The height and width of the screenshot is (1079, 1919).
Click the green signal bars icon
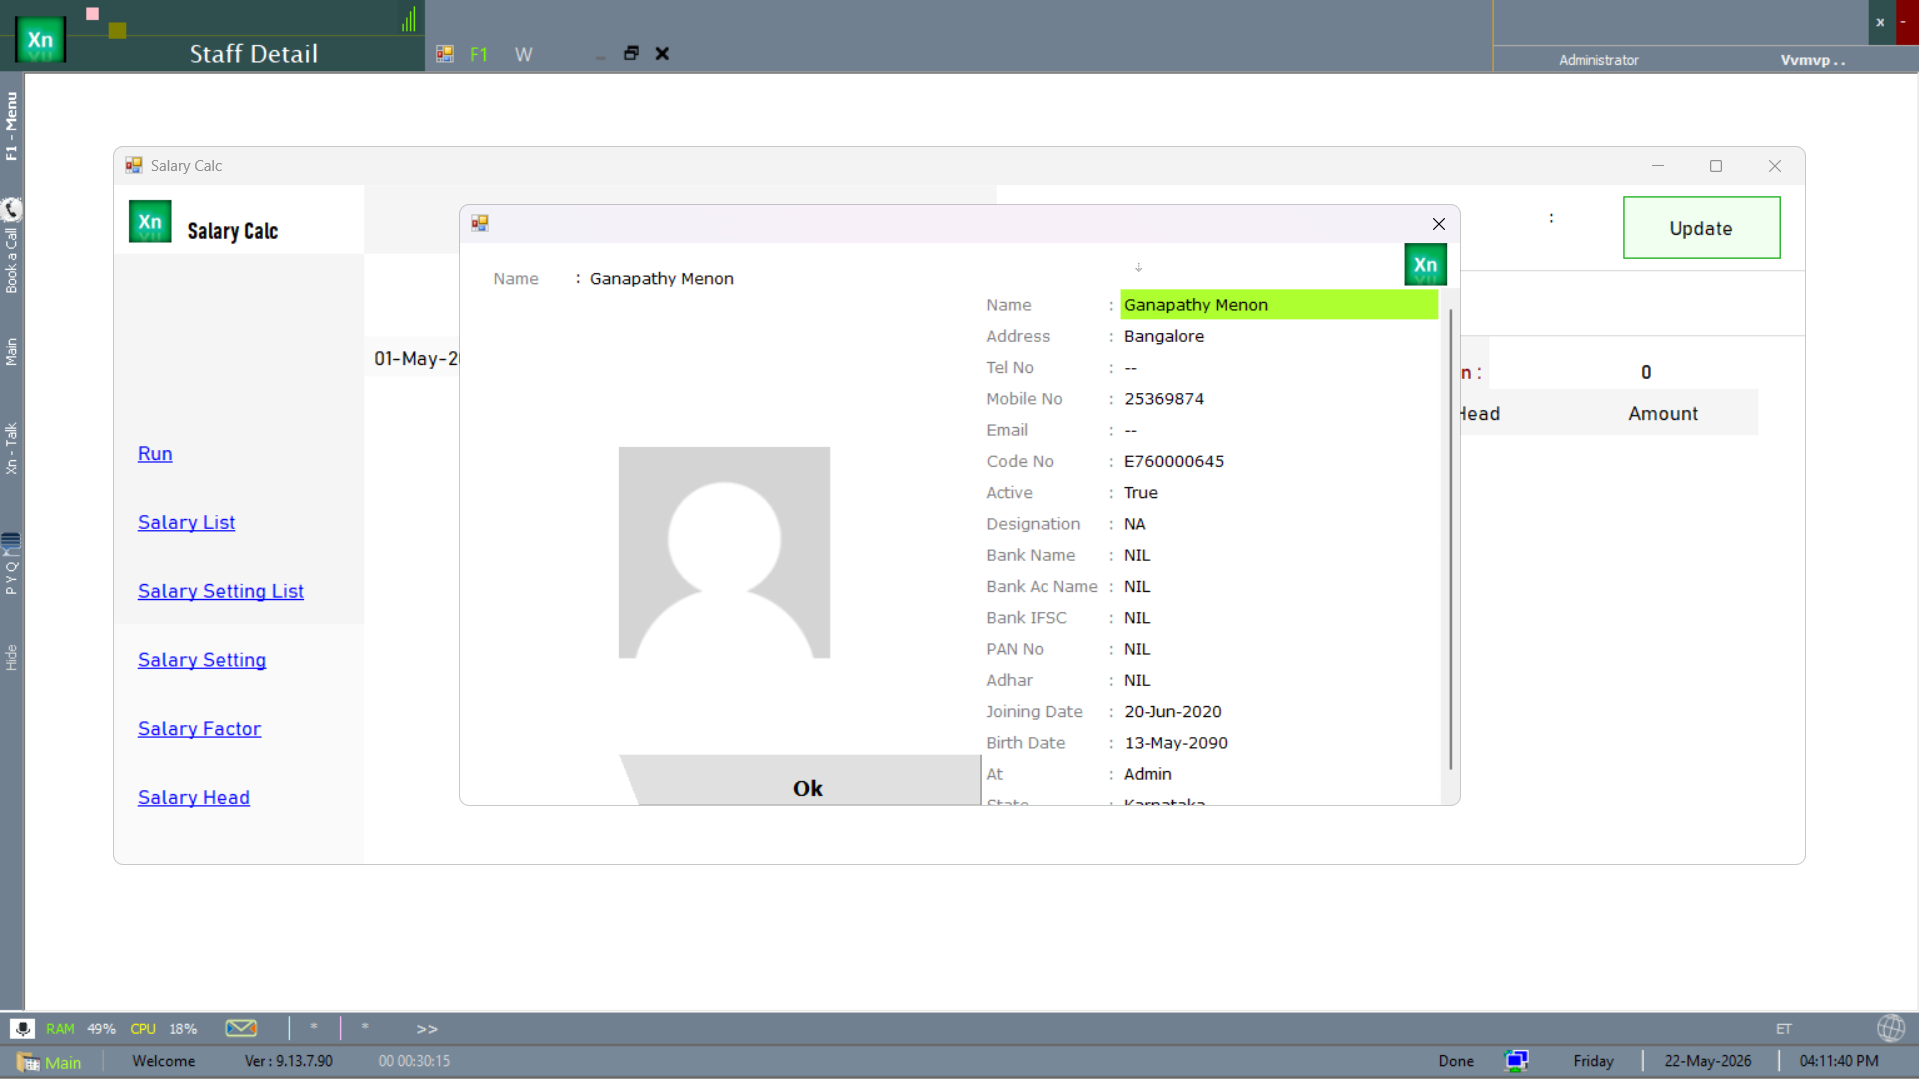coord(409,19)
